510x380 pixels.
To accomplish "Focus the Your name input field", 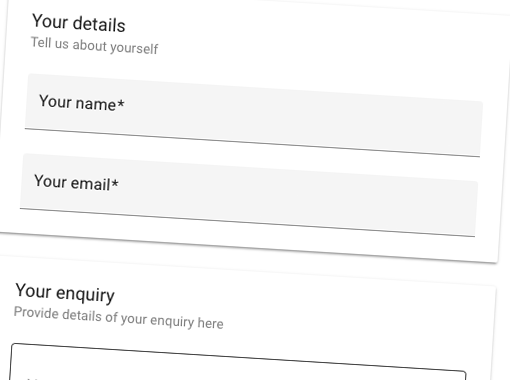I will (254, 115).
